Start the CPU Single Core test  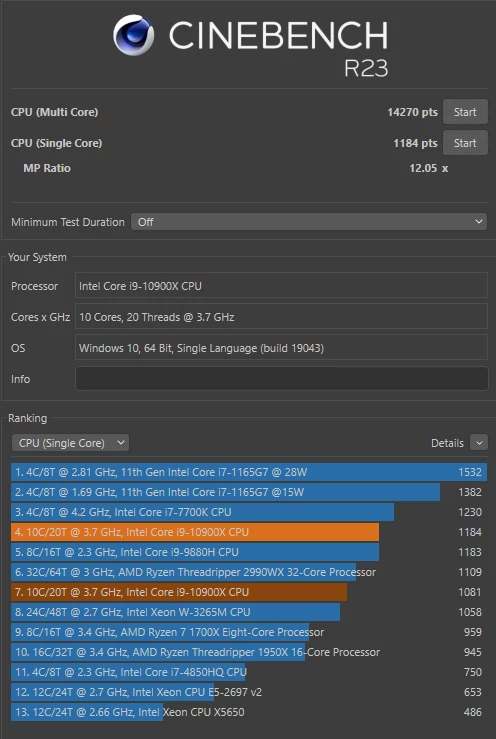465,143
